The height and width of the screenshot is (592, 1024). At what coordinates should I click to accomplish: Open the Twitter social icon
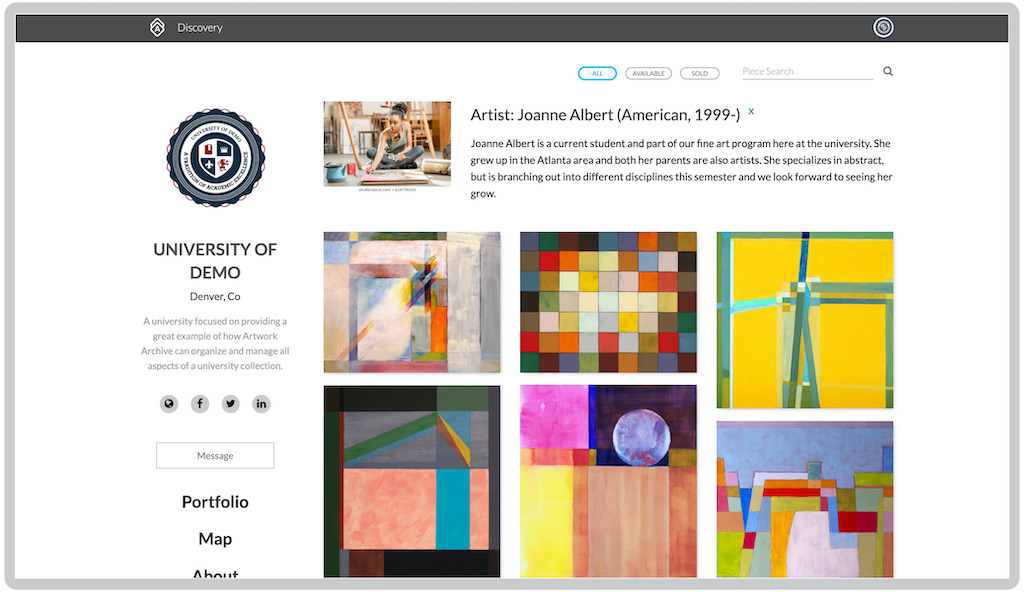231,404
